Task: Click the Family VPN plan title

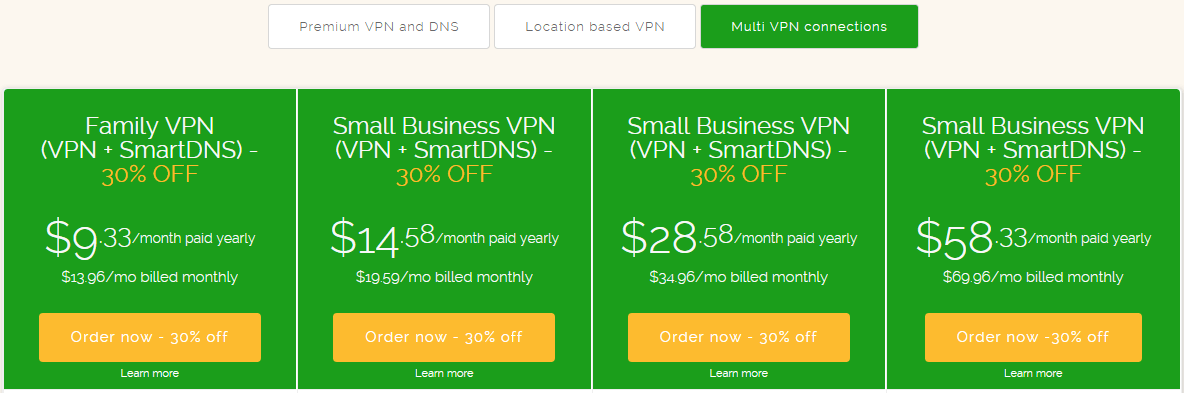Action: (x=150, y=125)
